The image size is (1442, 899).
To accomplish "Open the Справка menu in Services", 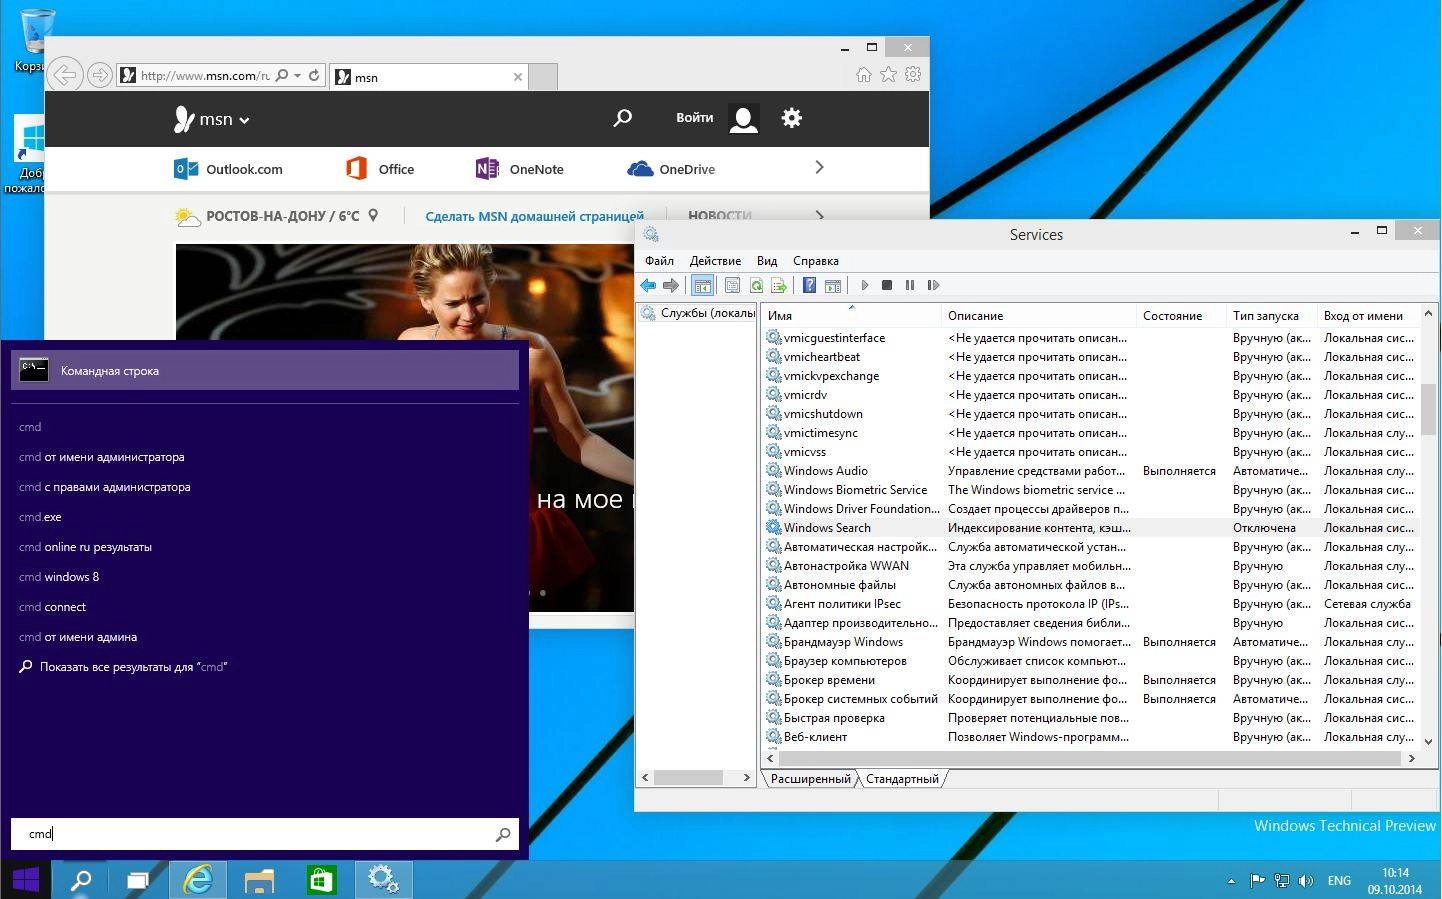I will pyautogui.click(x=816, y=261).
